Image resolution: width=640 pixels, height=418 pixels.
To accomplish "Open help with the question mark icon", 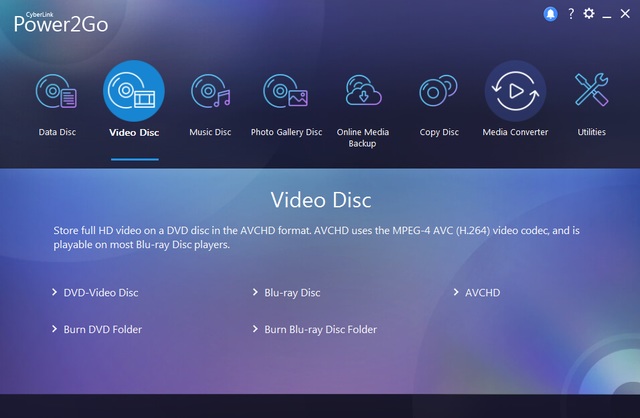I will point(571,14).
